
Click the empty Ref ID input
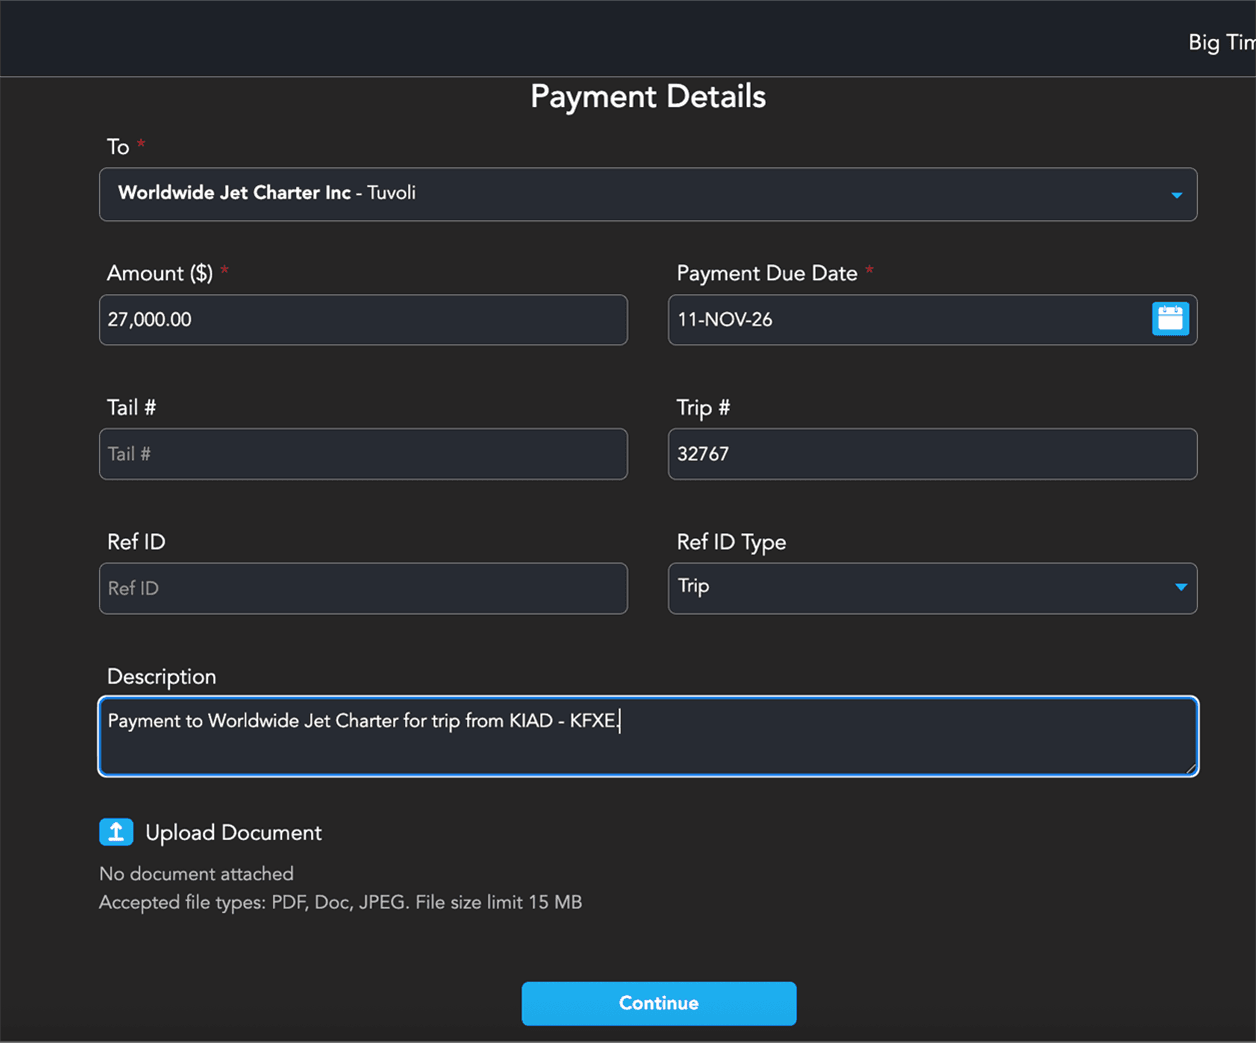(363, 588)
